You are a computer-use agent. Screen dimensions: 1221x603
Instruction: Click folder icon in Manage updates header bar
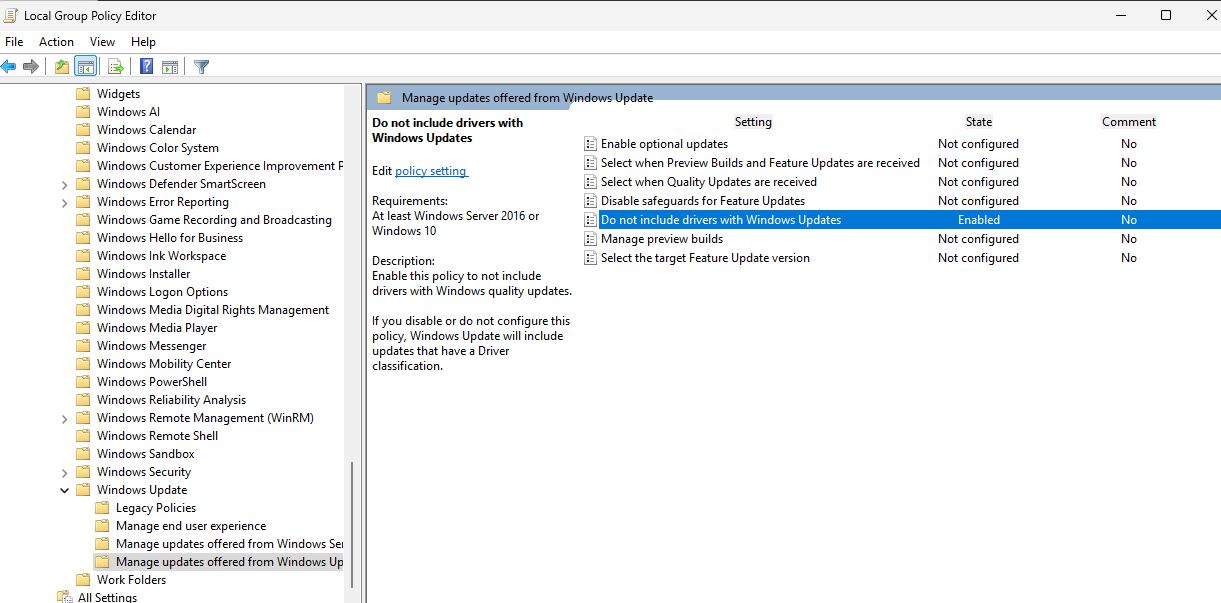(x=384, y=98)
